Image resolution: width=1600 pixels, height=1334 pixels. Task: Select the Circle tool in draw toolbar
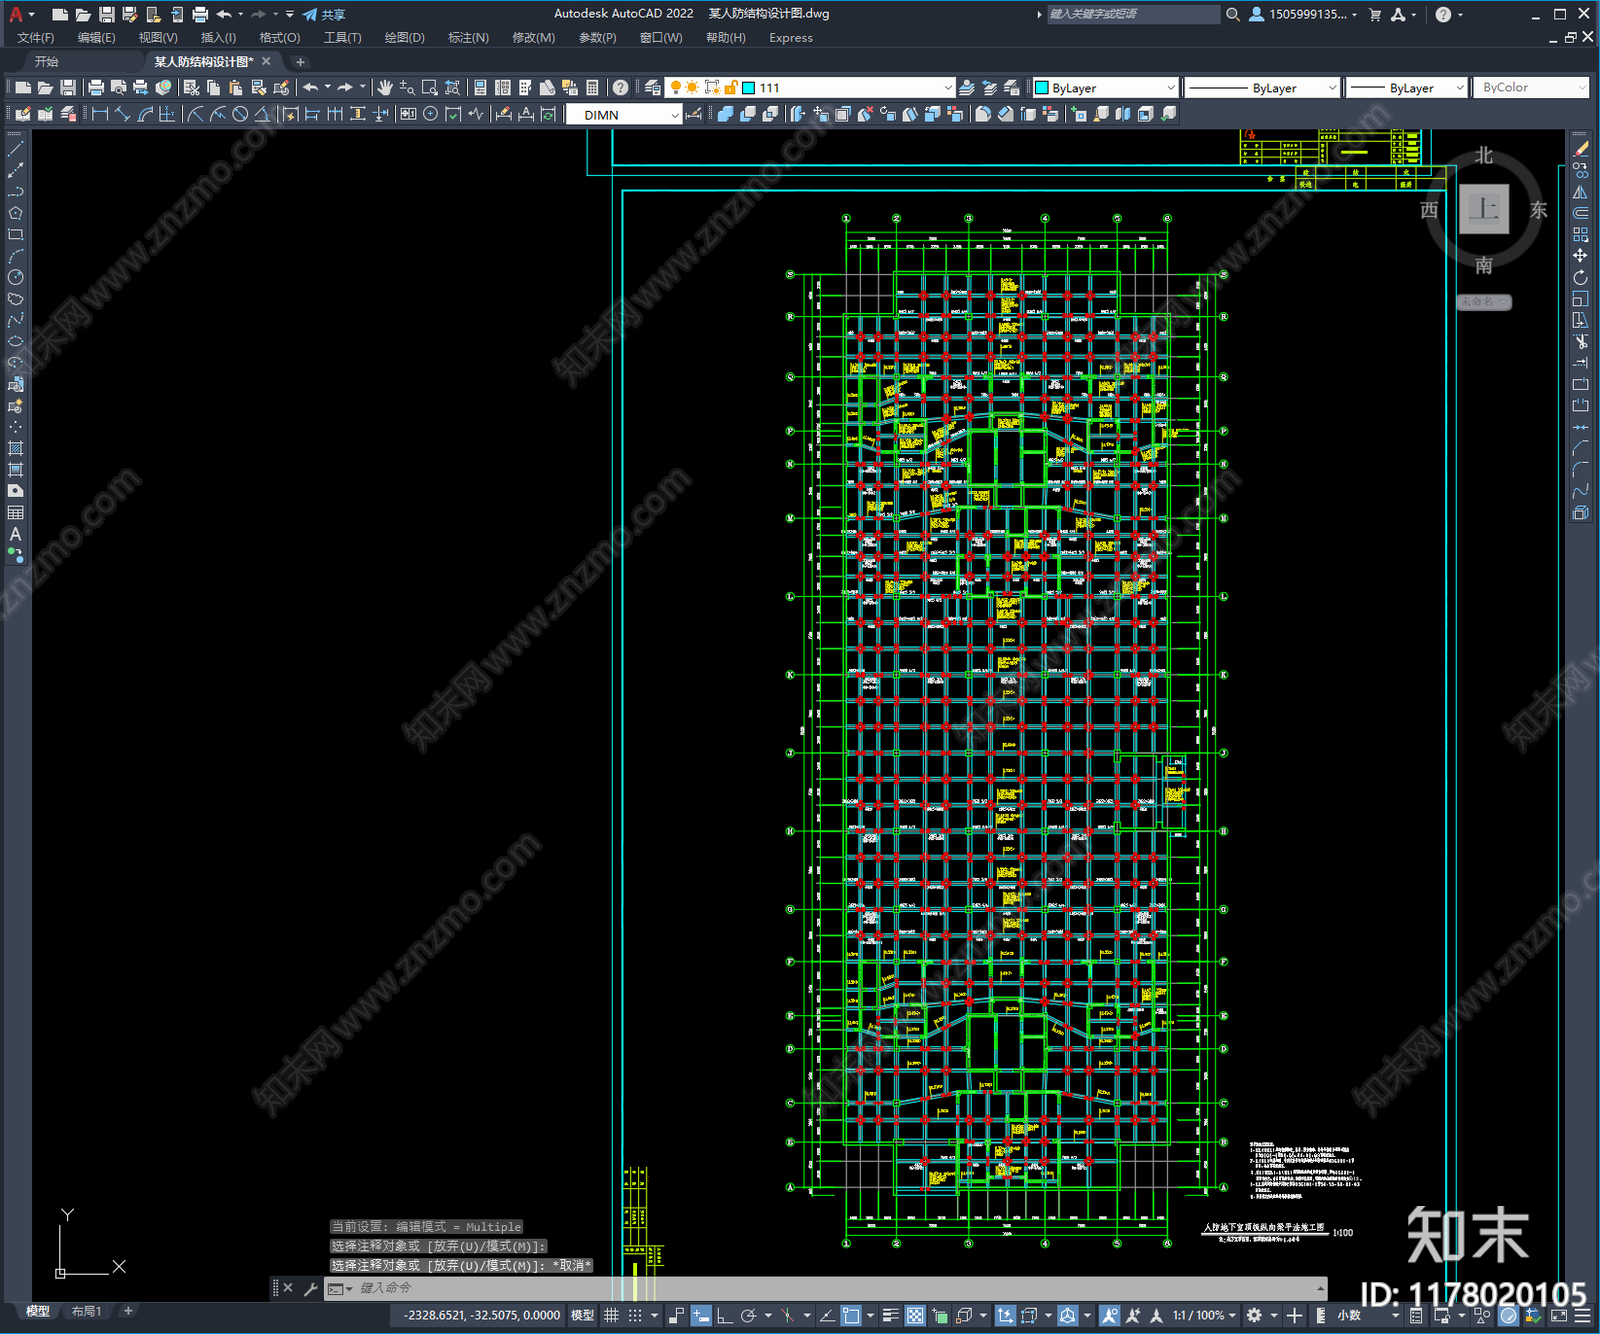15,277
